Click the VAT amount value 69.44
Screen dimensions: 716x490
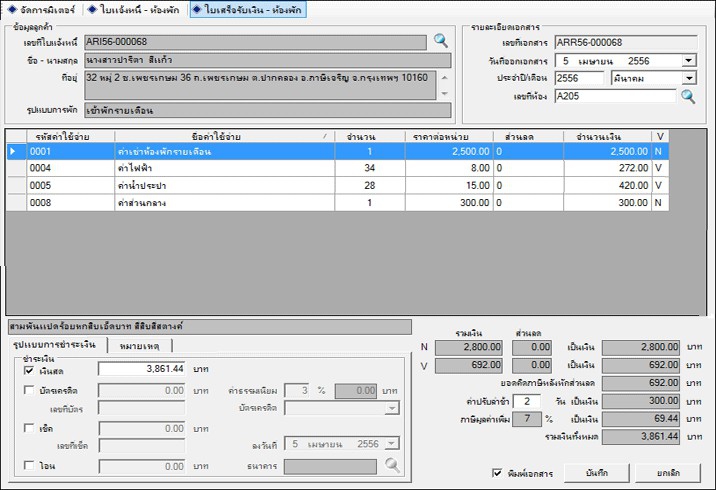(641, 419)
